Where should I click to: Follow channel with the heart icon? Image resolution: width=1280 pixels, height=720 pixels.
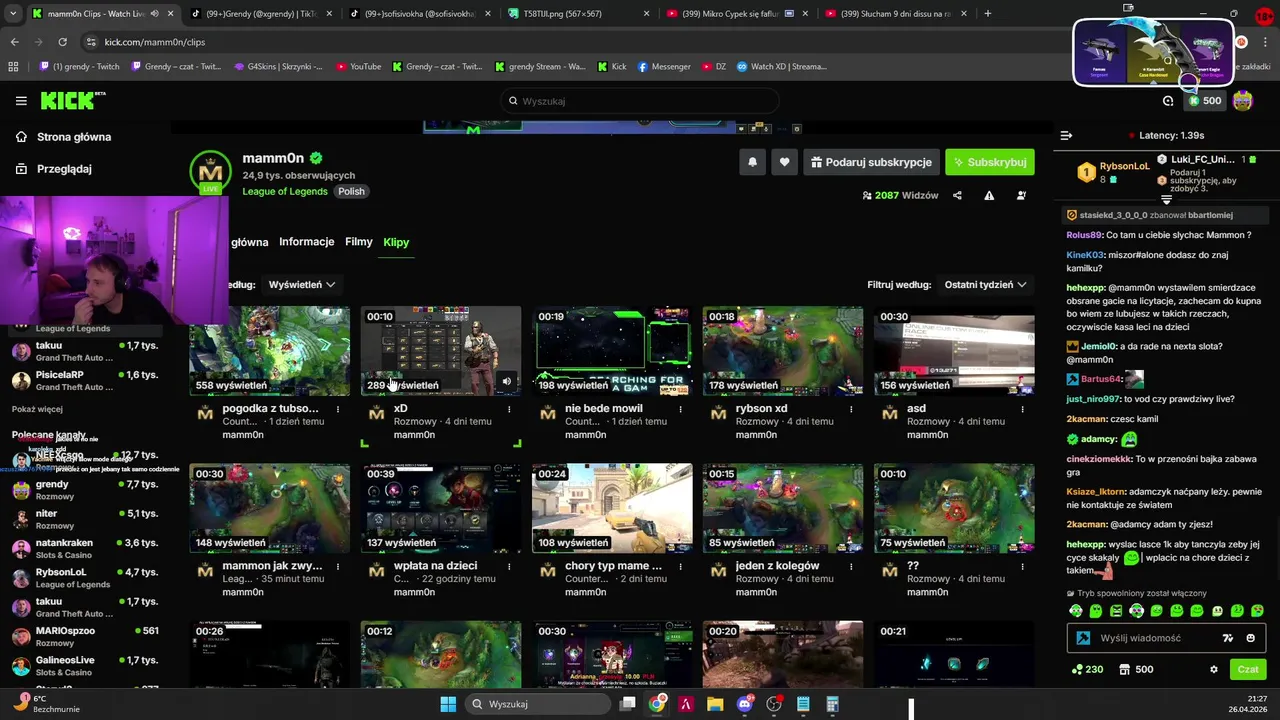coord(784,162)
